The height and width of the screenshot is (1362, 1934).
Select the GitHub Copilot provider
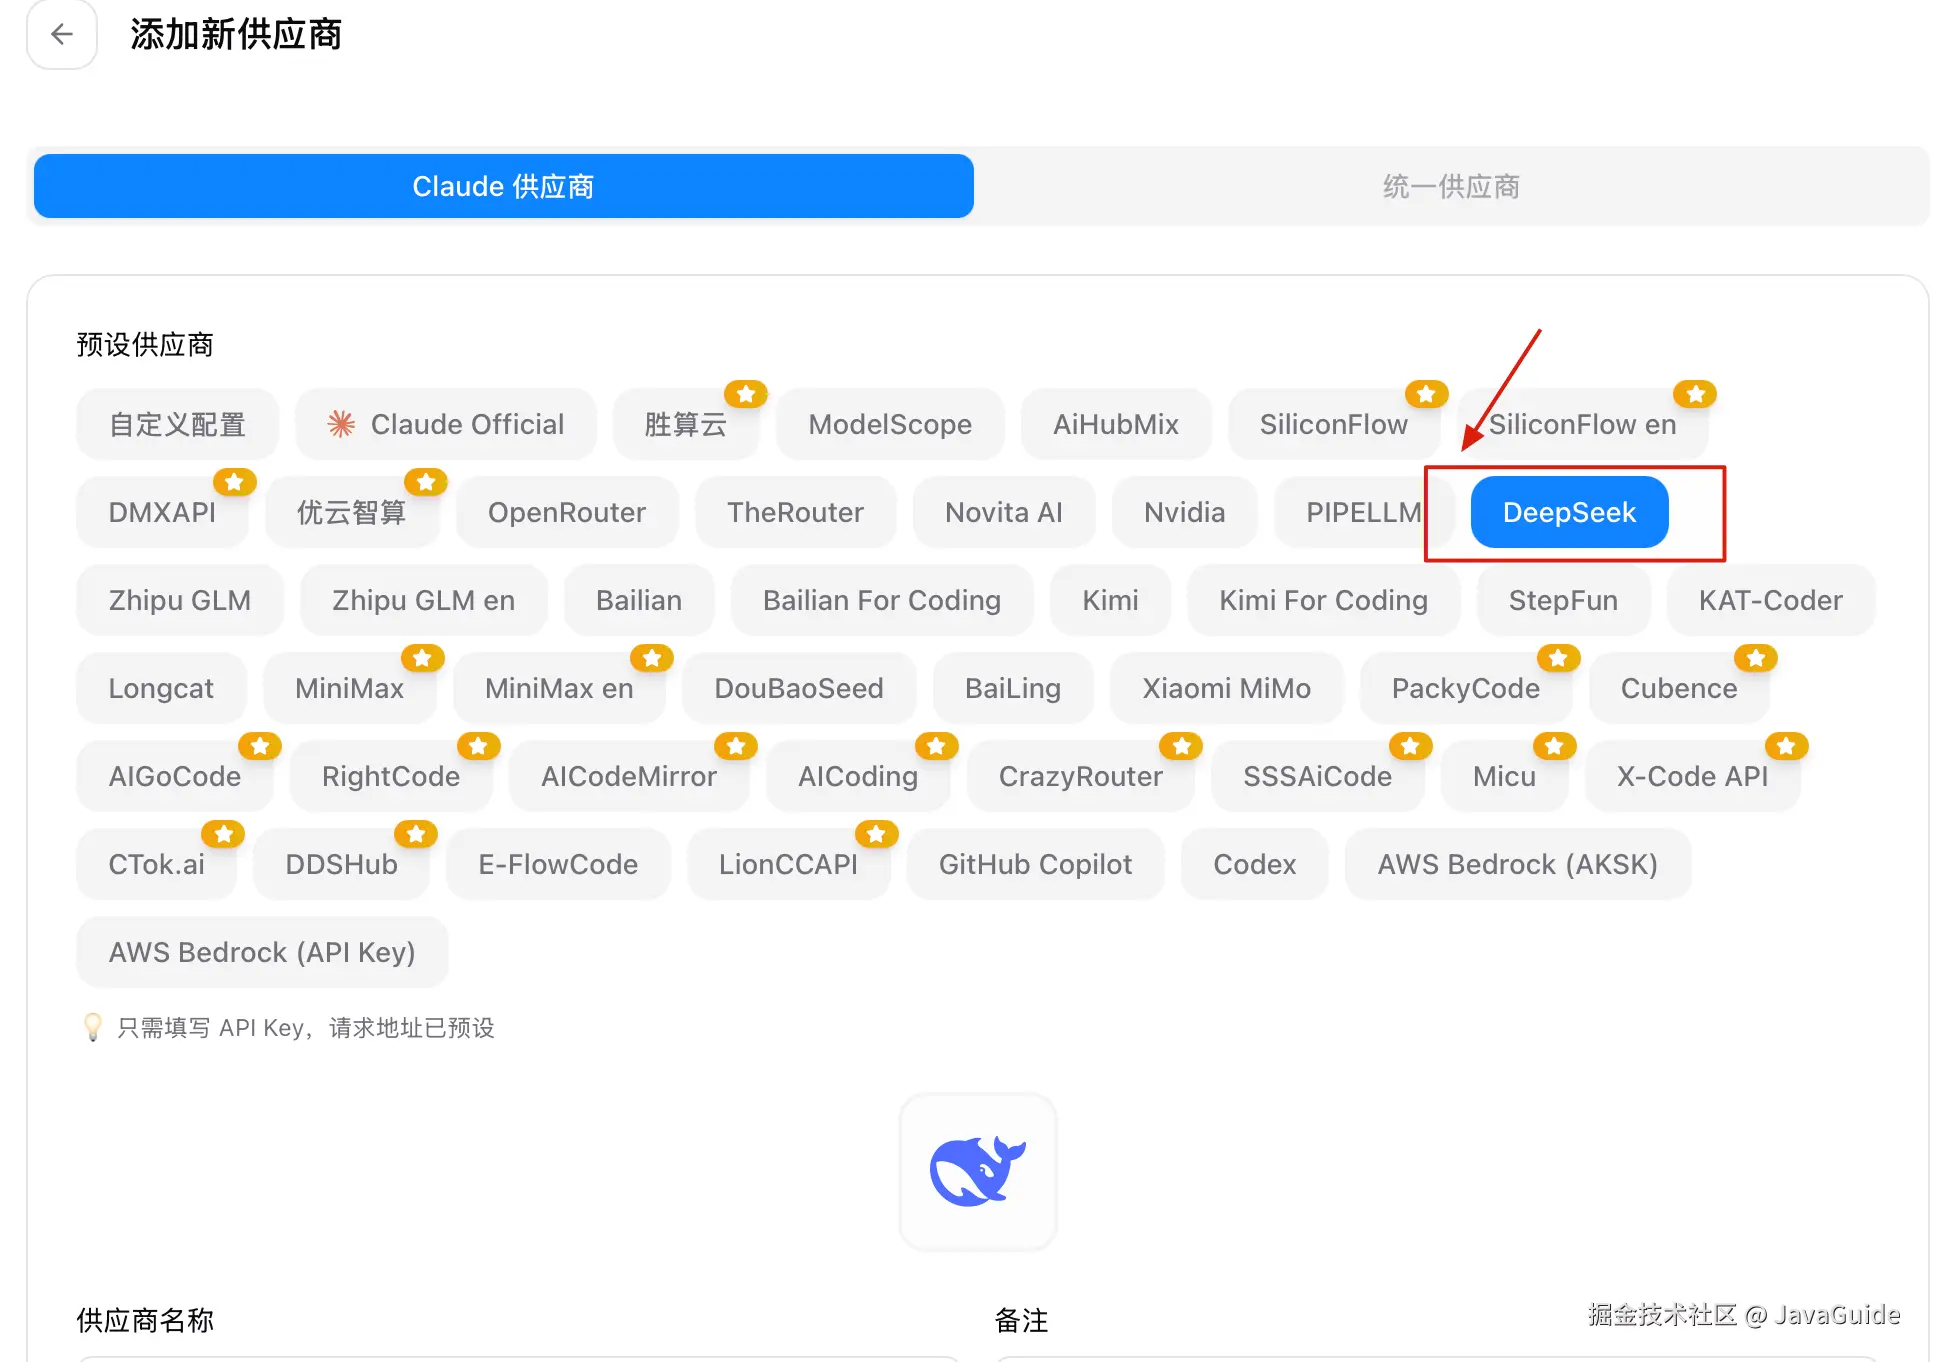[1035, 864]
